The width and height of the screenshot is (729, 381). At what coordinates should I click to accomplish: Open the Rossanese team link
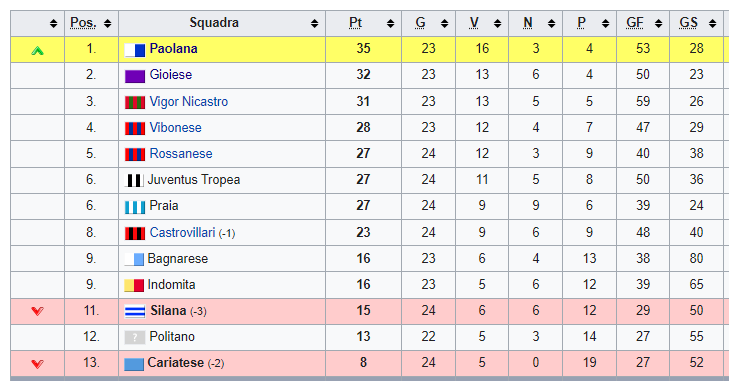click(181, 154)
